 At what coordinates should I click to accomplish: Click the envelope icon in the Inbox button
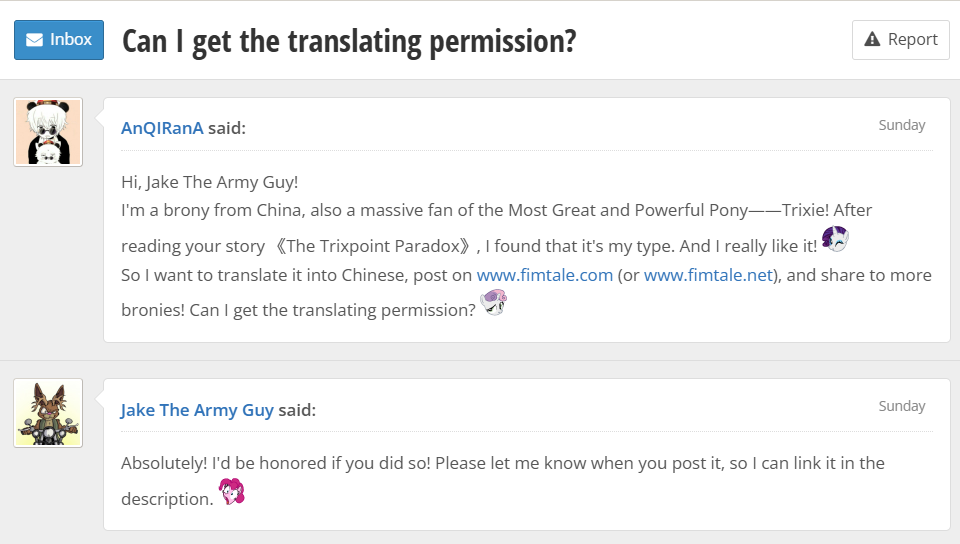tap(35, 40)
